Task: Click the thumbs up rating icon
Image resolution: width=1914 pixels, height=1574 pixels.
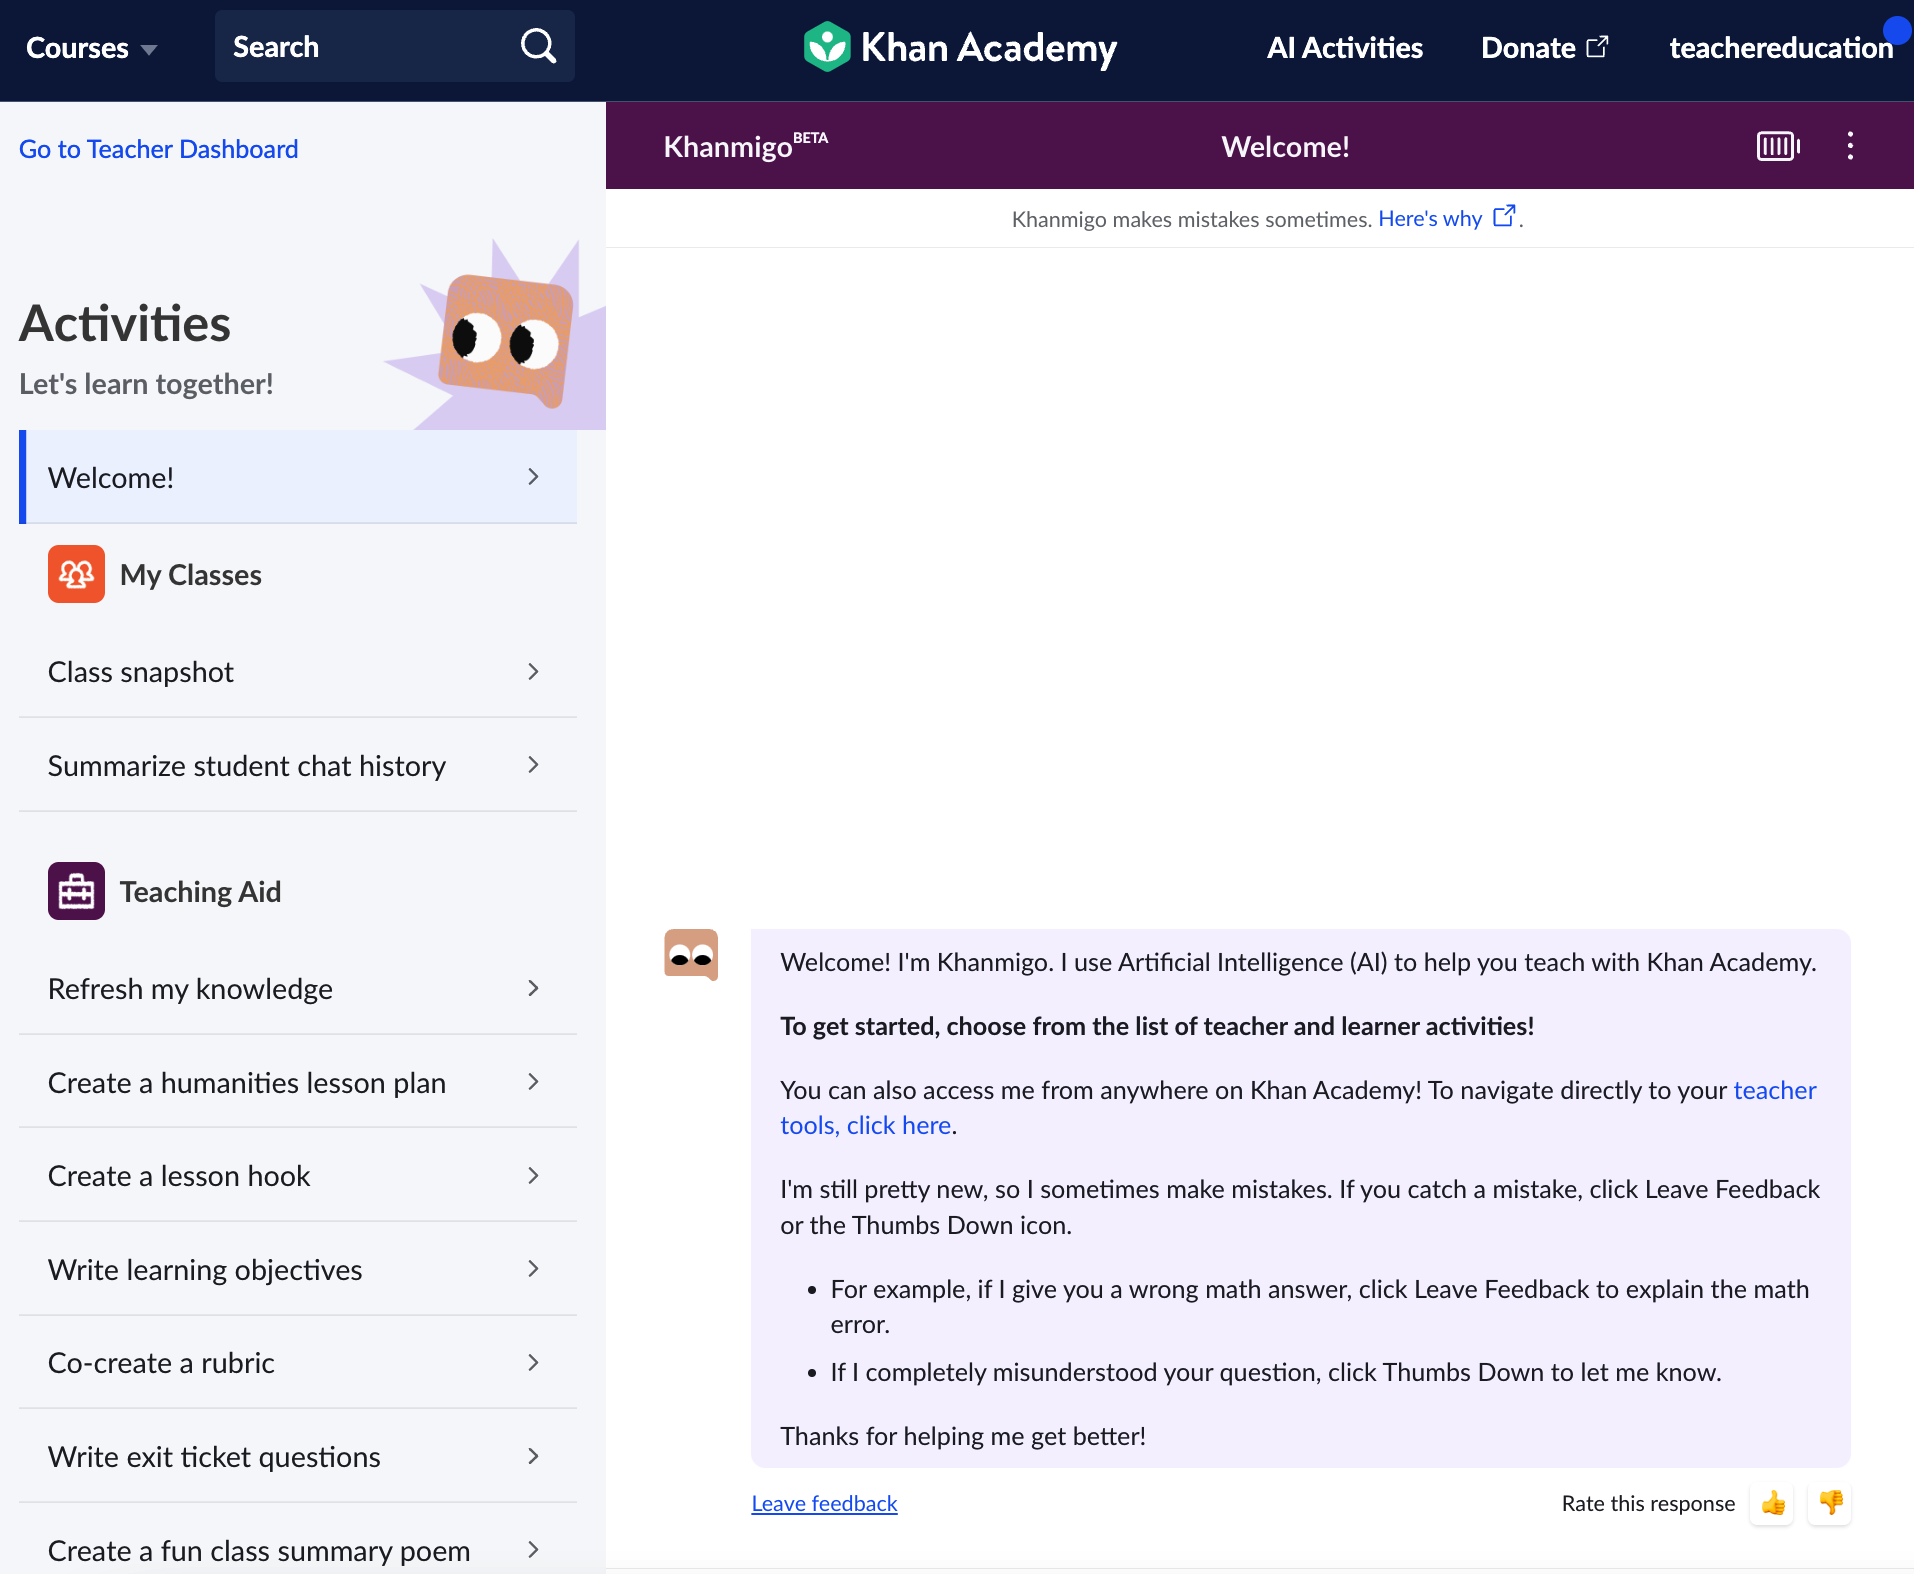Action: pyautogui.click(x=1772, y=1503)
